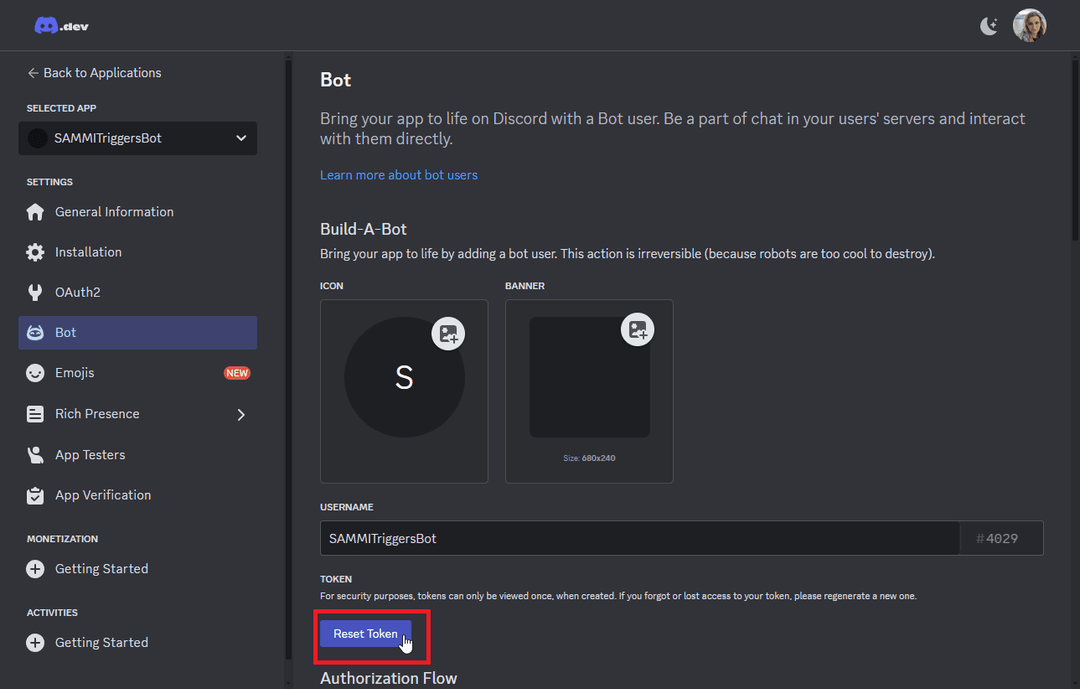Click the bot icon S avatar
The height and width of the screenshot is (689, 1080).
[x=404, y=377]
